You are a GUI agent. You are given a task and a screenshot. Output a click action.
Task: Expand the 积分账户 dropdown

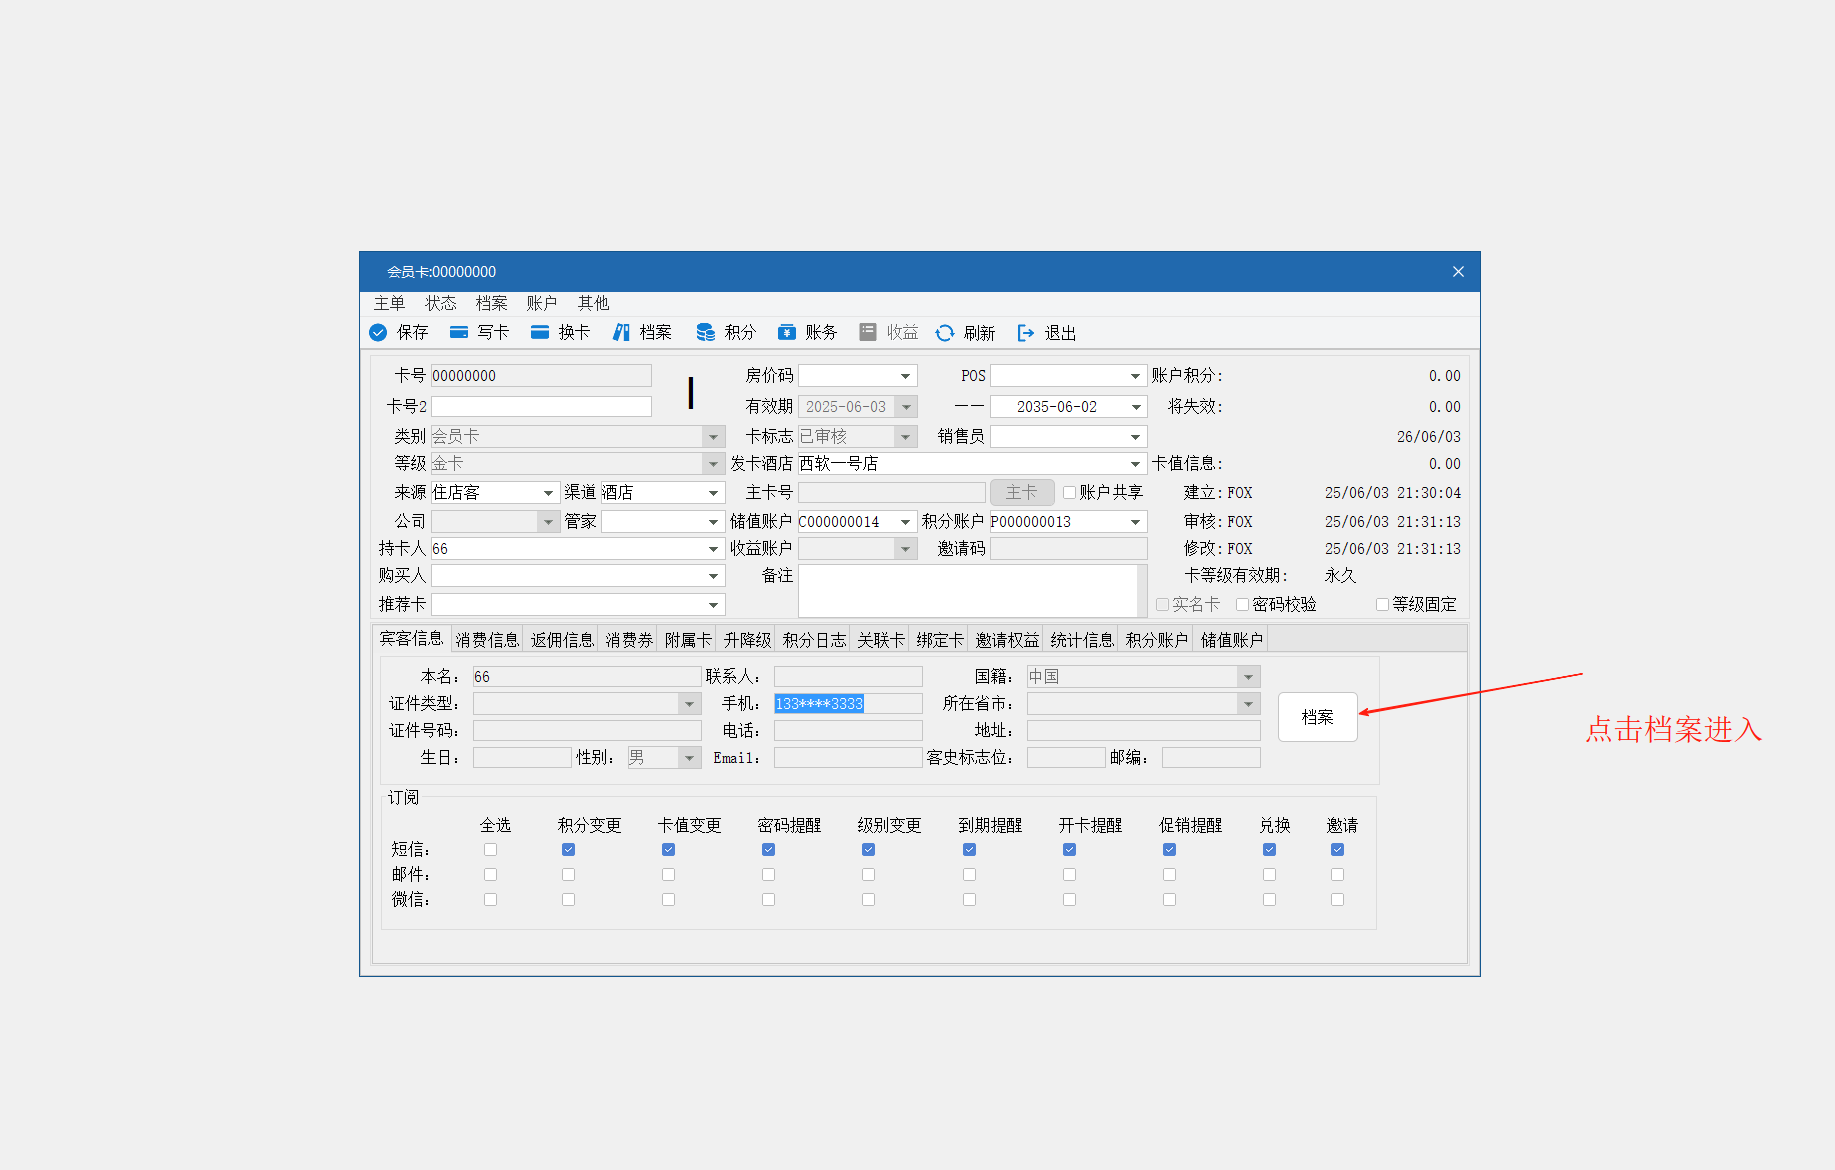[1135, 522]
